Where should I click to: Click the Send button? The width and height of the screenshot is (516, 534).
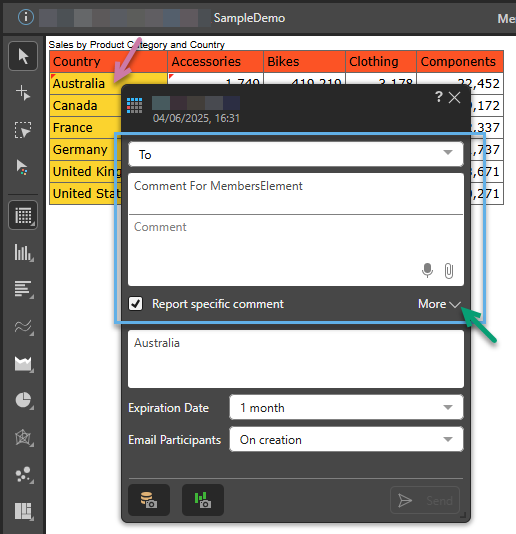(x=425, y=500)
